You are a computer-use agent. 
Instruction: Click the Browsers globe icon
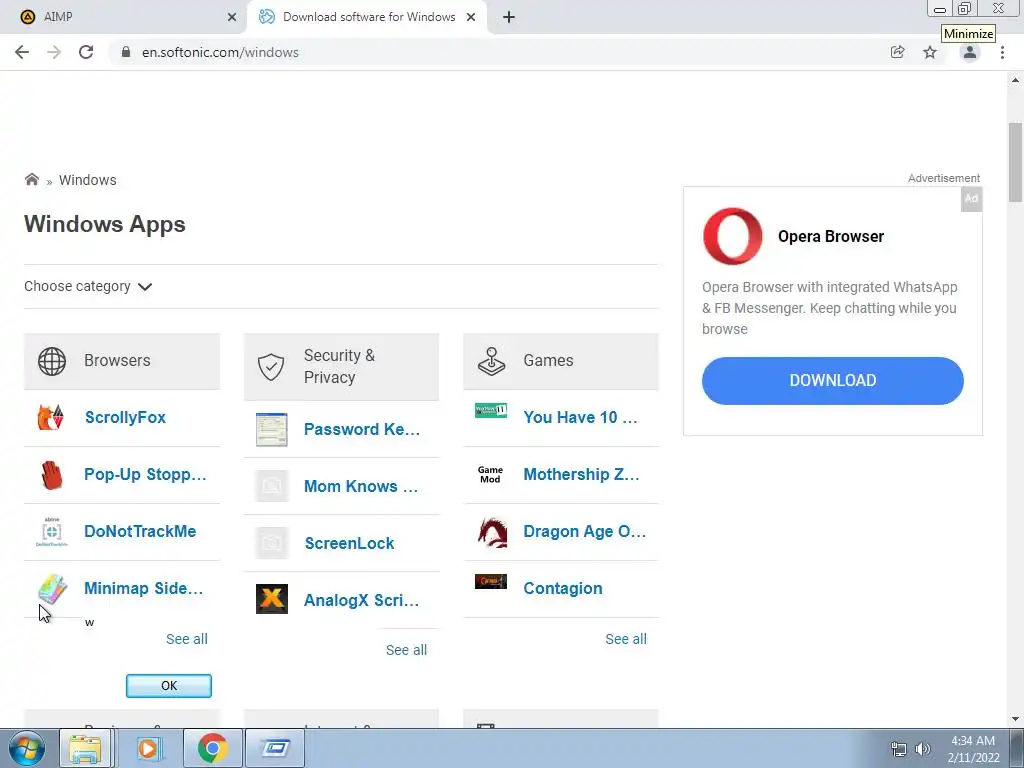[52, 361]
